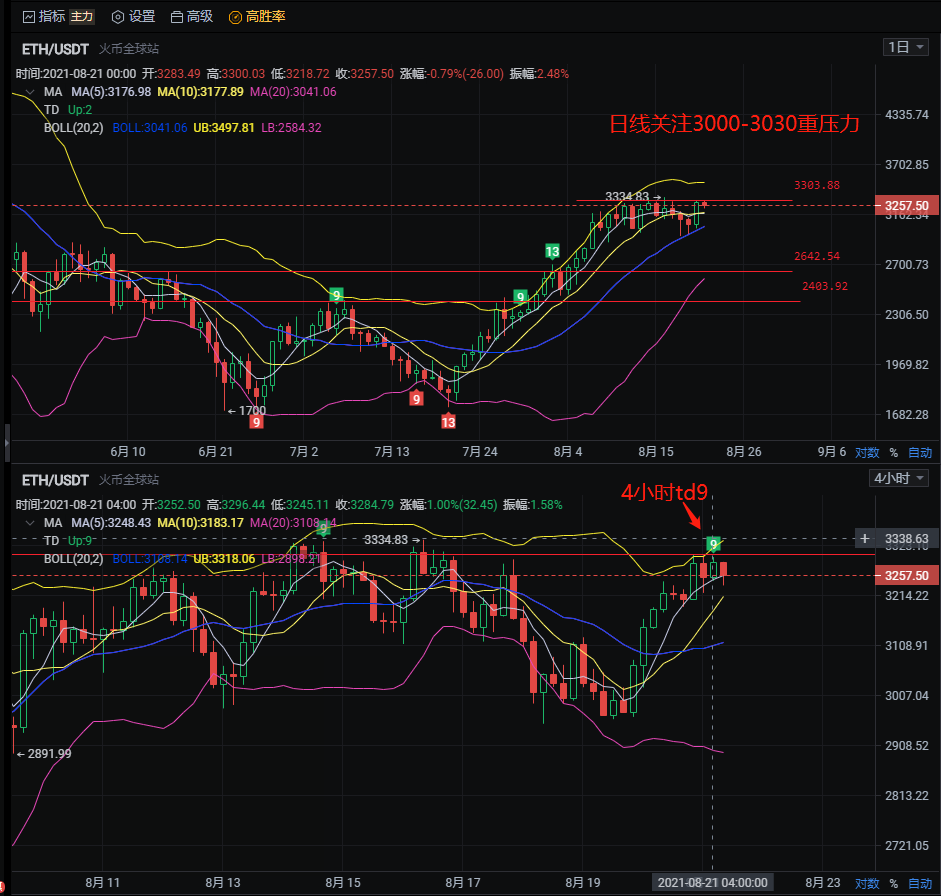
Task: Toggle 对数 log scale on daily chart
Action: point(866,452)
